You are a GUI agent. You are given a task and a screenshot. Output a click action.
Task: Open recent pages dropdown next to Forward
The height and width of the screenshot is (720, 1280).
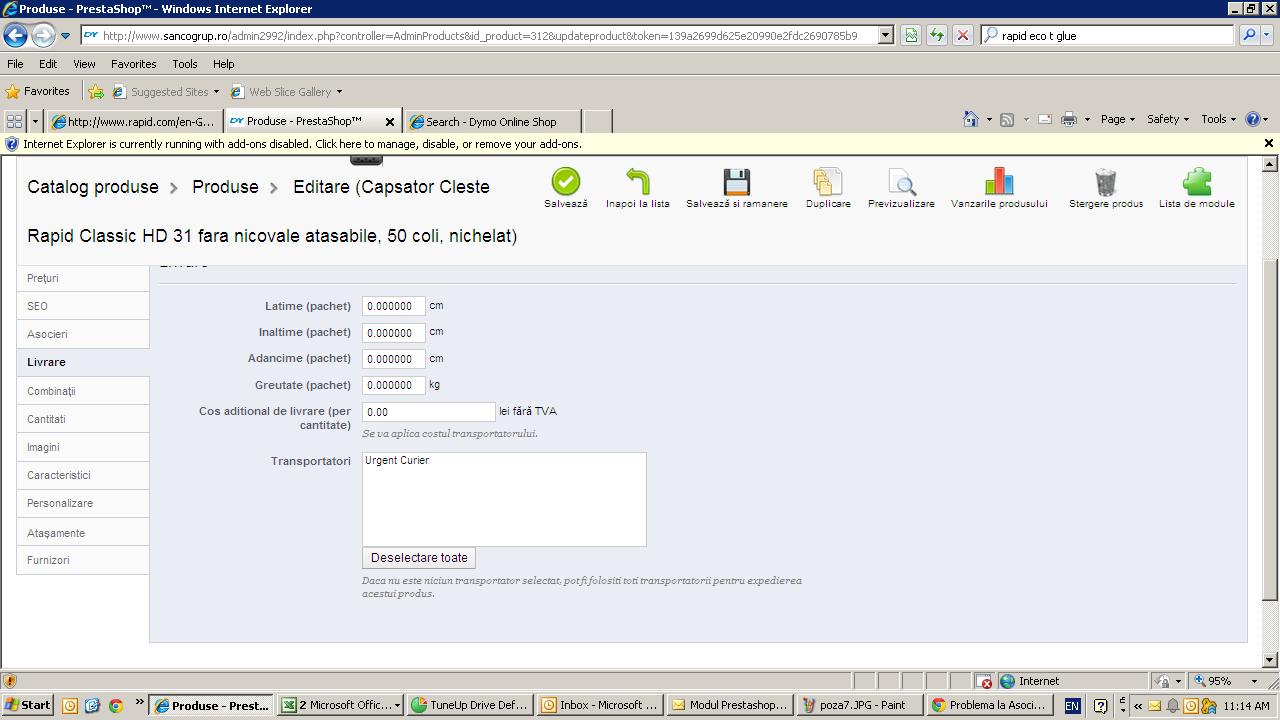click(65, 35)
